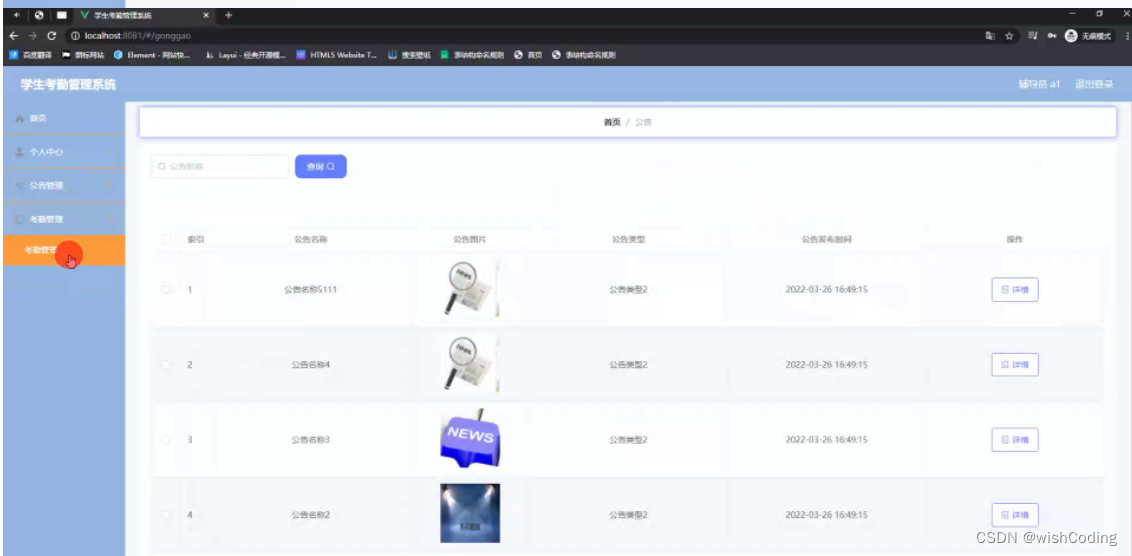This screenshot has height=556, width=1132.
Task: Tick the checkbox for row 公告名称5111
Action: (x=166, y=290)
